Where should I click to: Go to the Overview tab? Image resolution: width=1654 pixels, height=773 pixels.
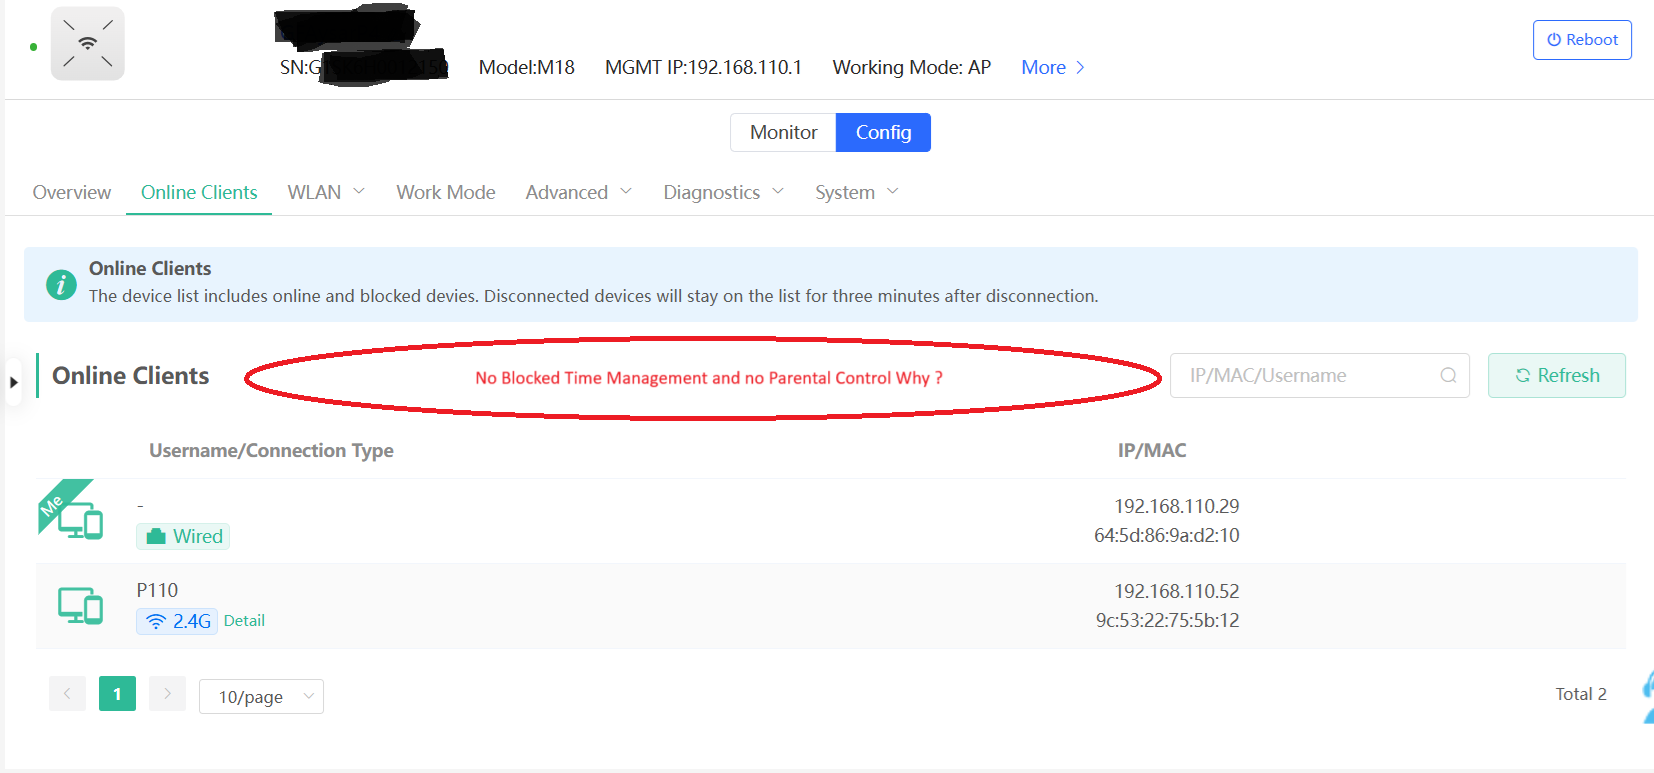(x=72, y=192)
